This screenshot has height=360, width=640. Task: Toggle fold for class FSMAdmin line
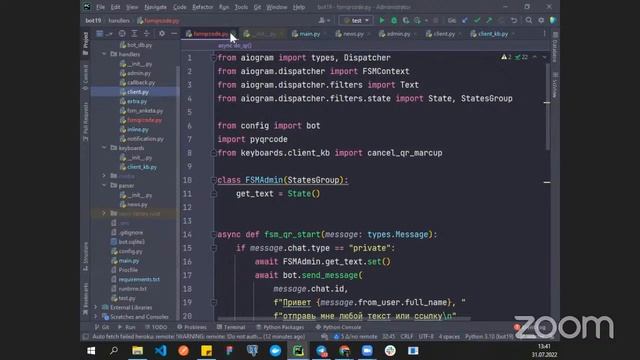click(x=213, y=180)
